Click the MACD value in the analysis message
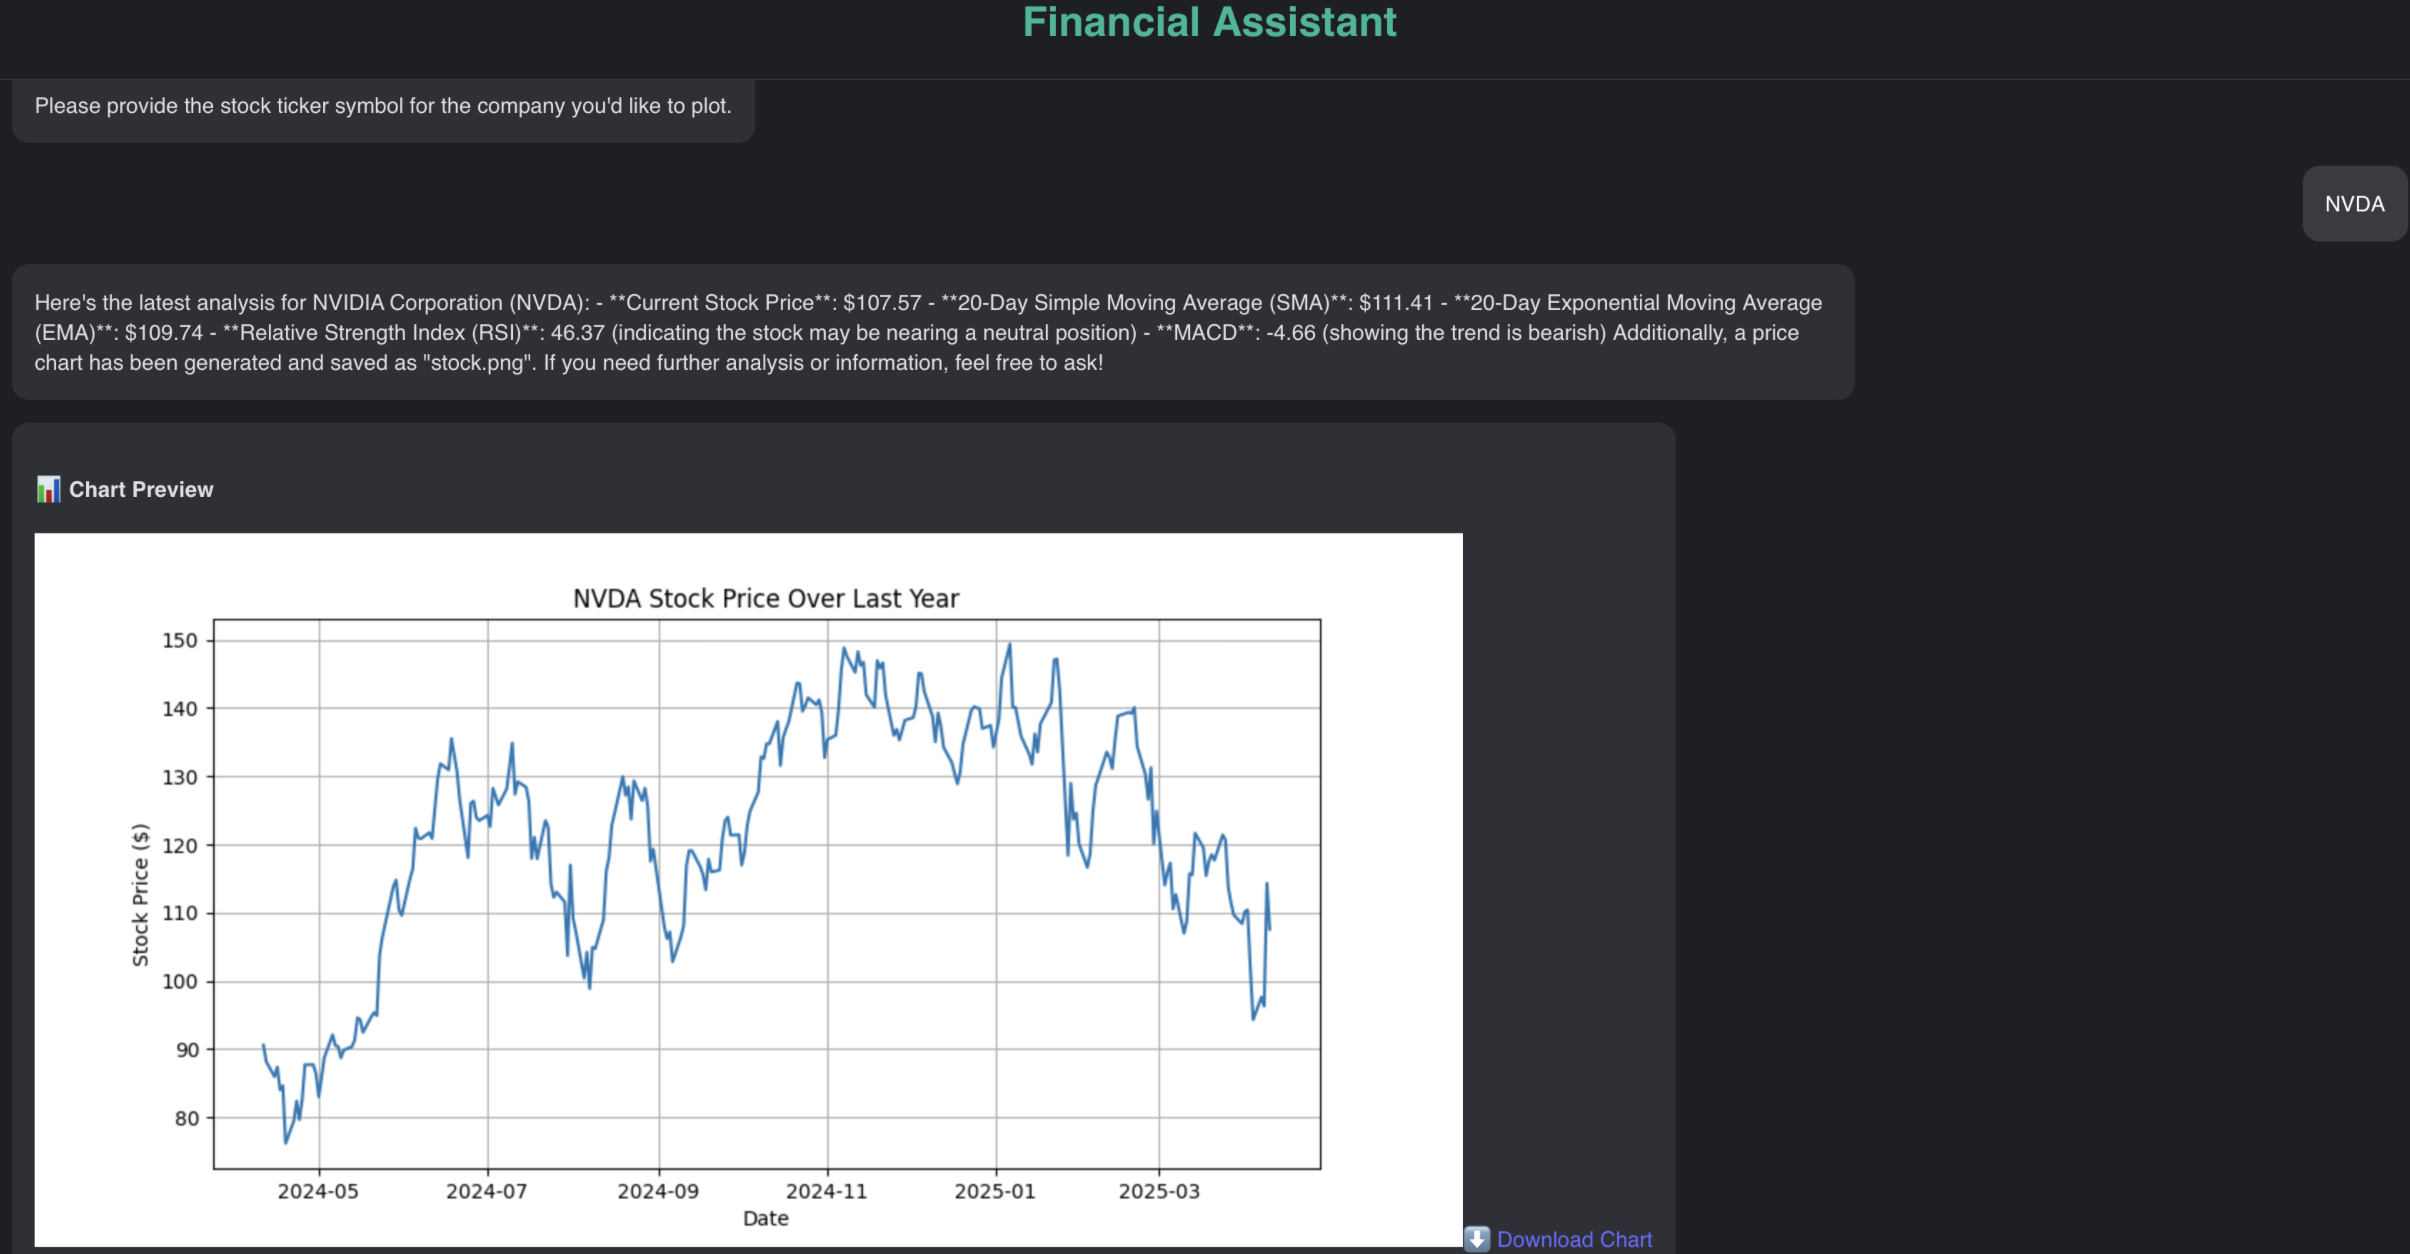 point(1294,332)
